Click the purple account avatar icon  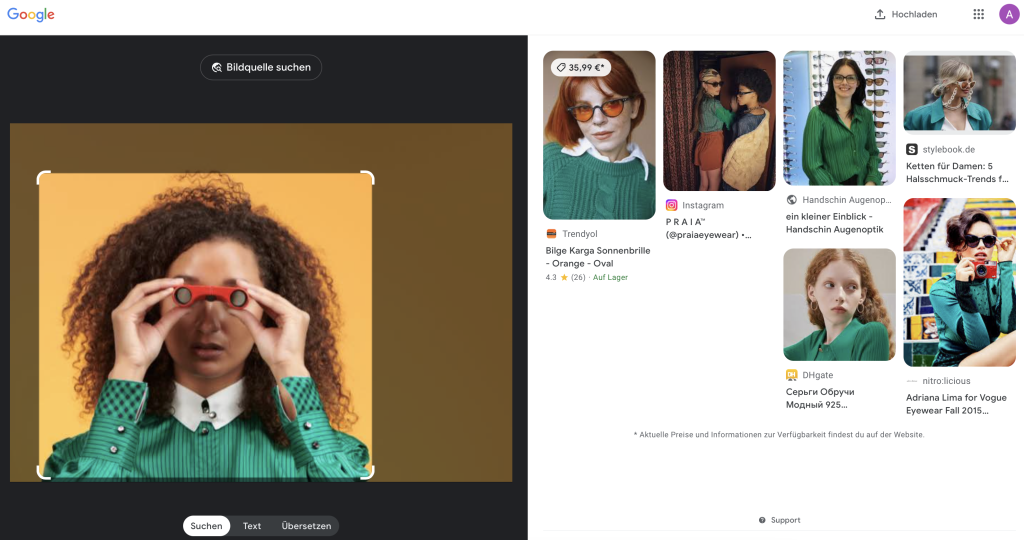pyautogui.click(x=1008, y=14)
